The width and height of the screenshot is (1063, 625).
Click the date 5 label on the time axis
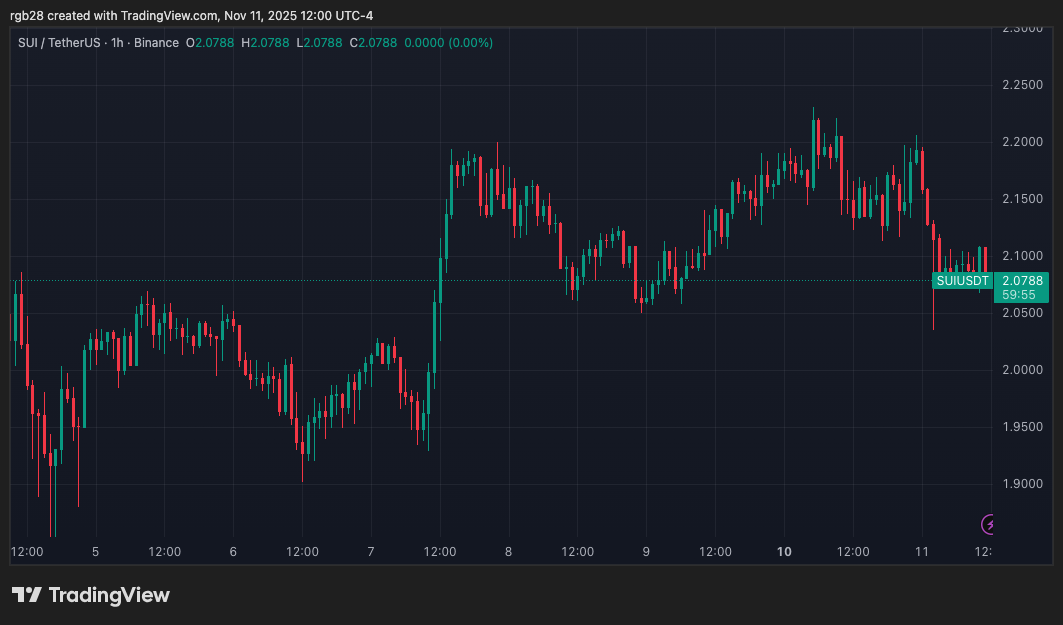tap(96, 552)
